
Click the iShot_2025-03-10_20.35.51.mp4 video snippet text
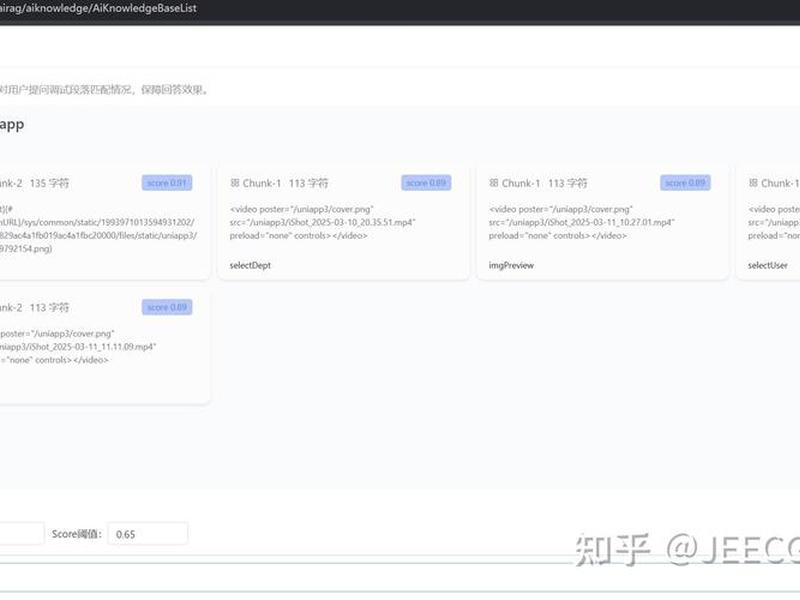322,222
